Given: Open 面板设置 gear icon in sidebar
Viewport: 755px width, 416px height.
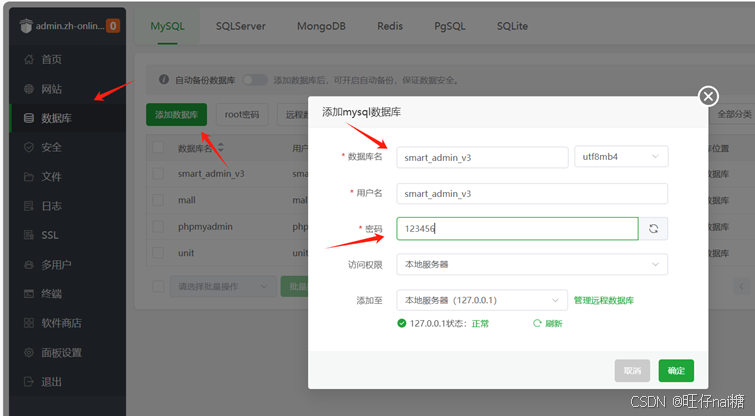Looking at the screenshot, I should point(29,352).
